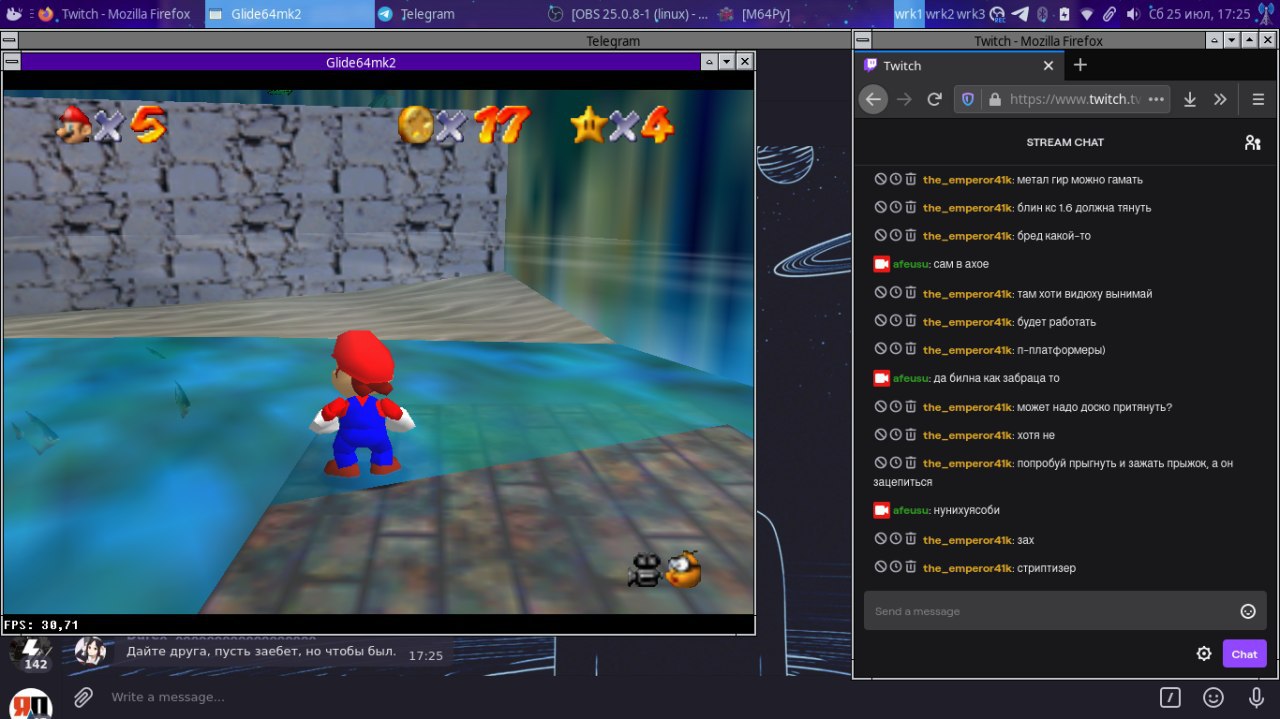Open Telegram bot commands slash icon
This screenshot has height=719, width=1280.
click(x=1170, y=697)
